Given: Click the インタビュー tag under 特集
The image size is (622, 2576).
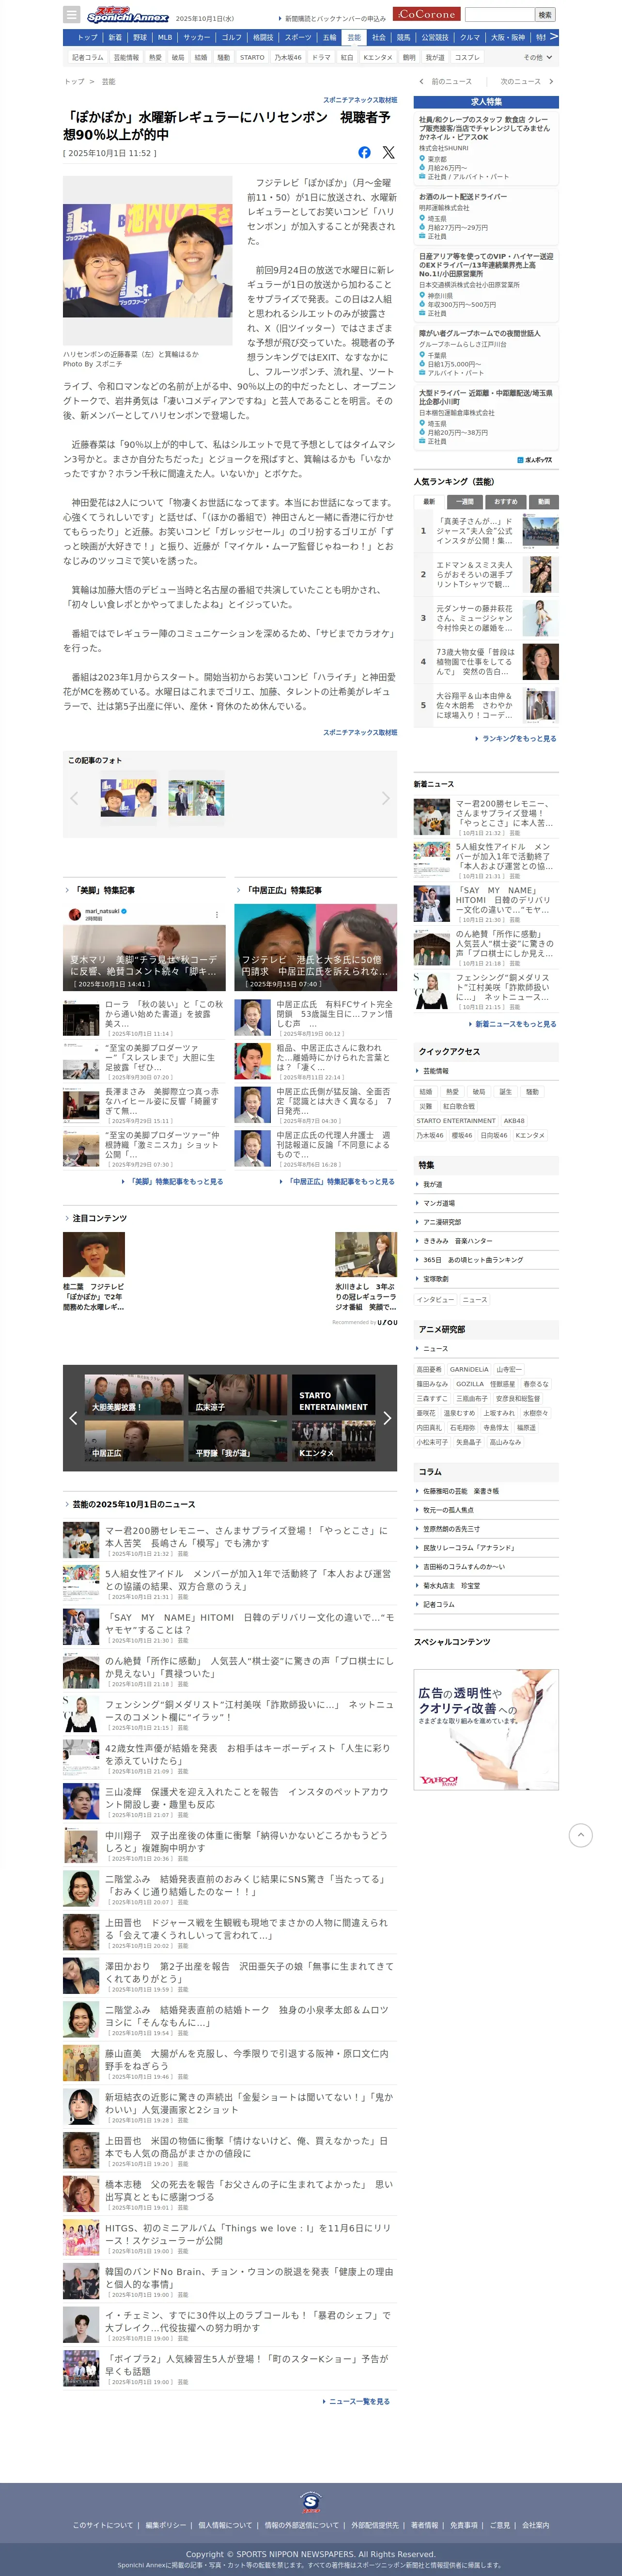Looking at the screenshot, I should click(435, 1299).
